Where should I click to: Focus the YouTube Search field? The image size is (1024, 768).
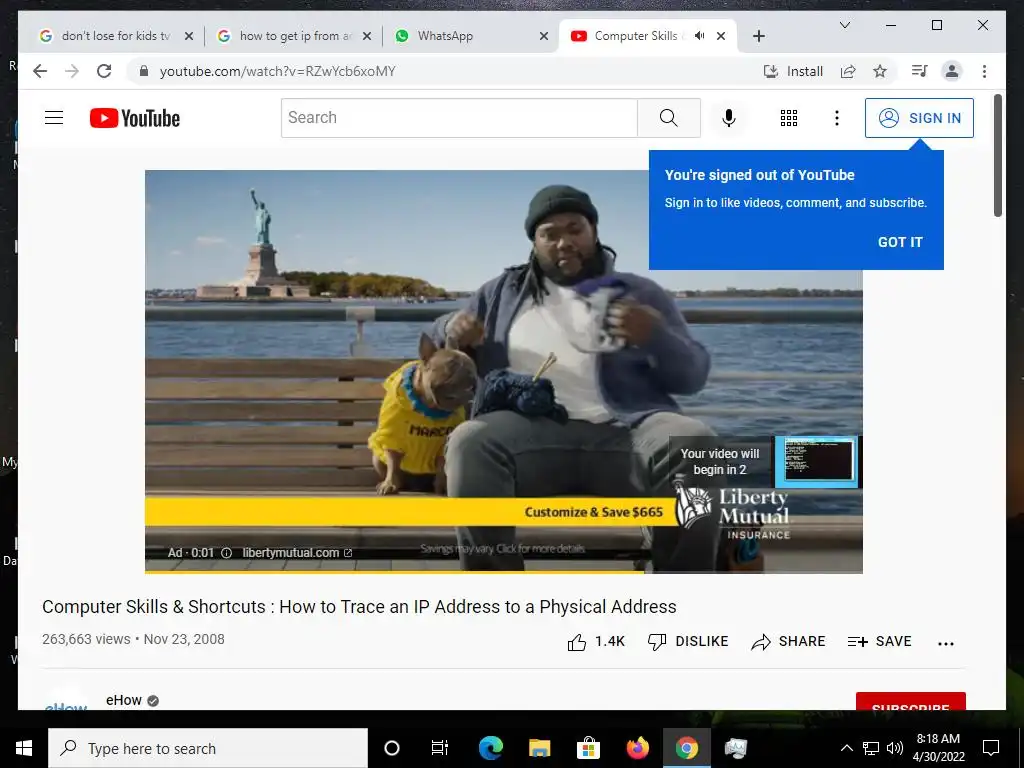click(x=459, y=118)
